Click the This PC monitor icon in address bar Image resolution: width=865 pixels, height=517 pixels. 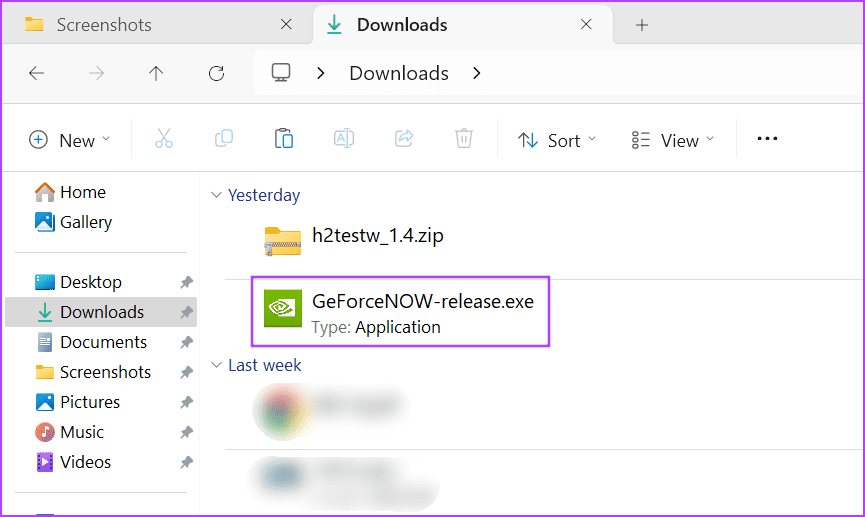(x=281, y=73)
